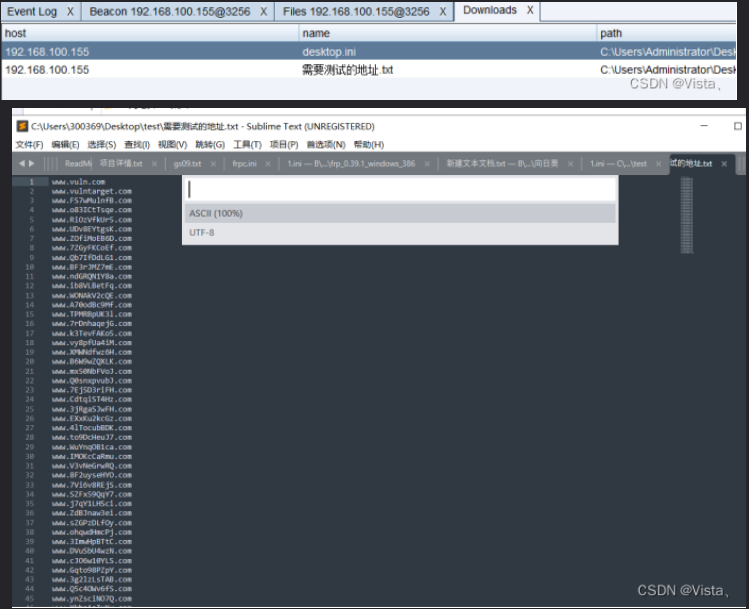Screen dimensions: 749x609
Task: Click the Sublime Text app icon in title bar
Action: [x=22, y=126]
